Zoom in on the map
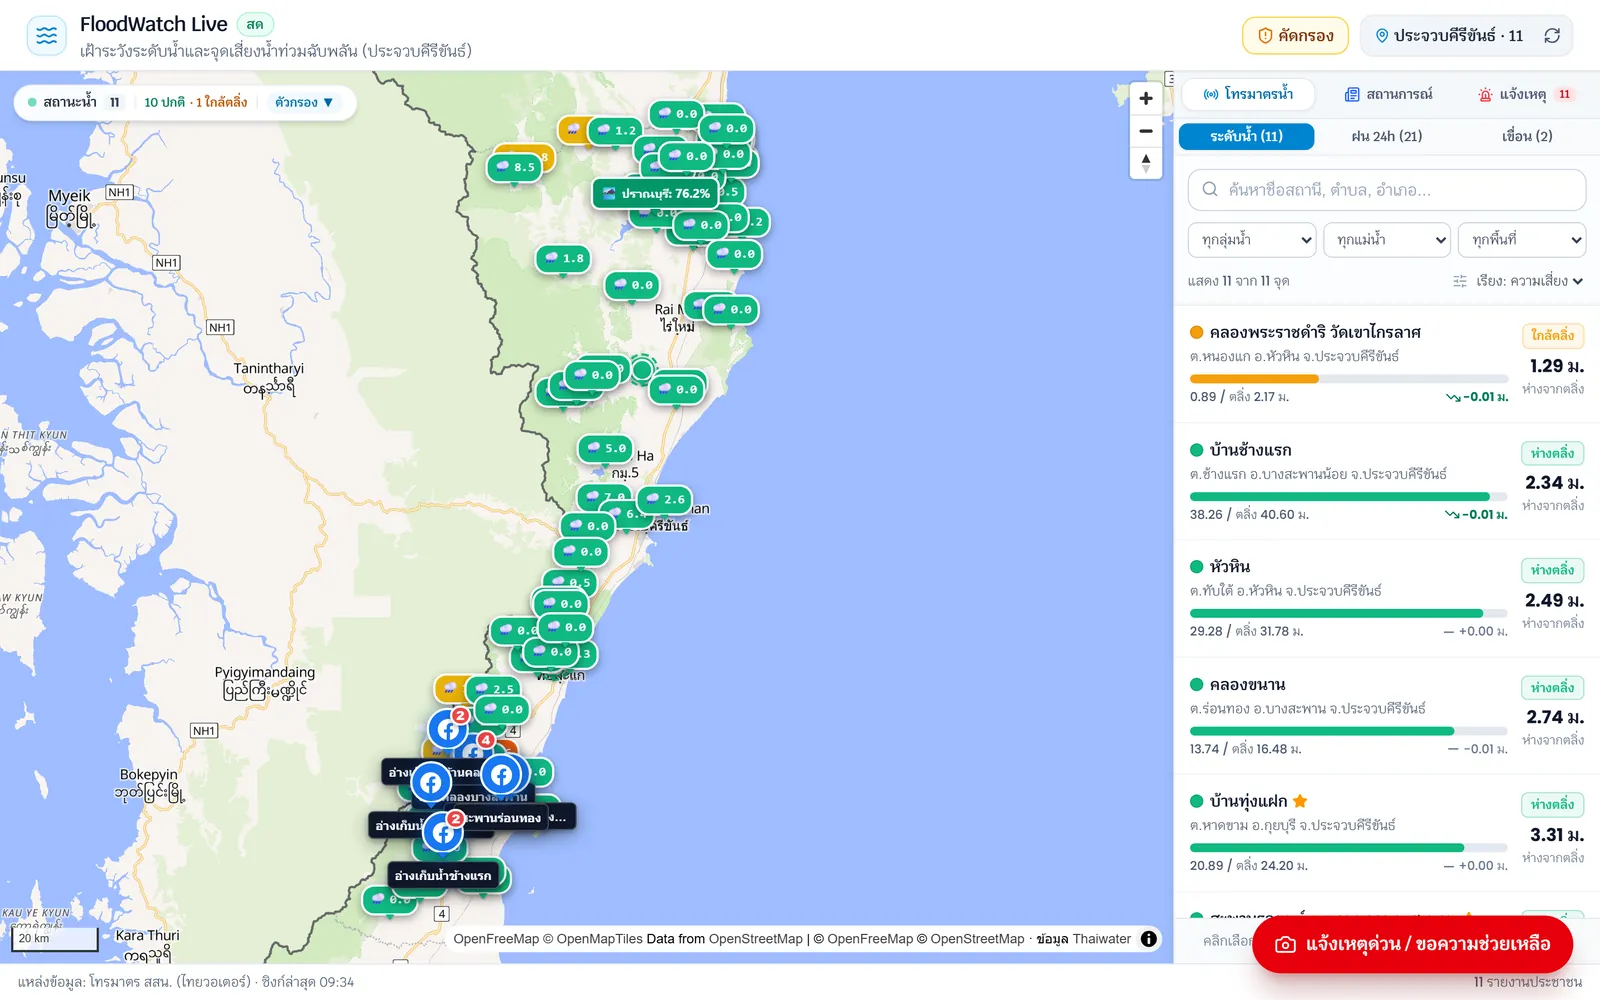This screenshot has width=1600, height=1000. click(1146, 98)
